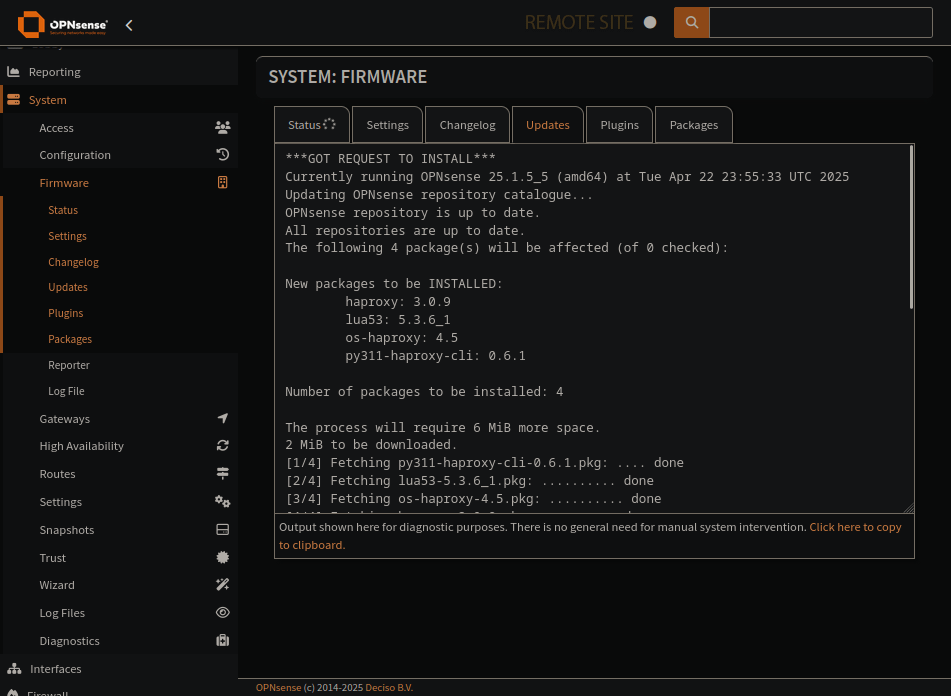Expand the Gateways submenu

pos(120,418)
